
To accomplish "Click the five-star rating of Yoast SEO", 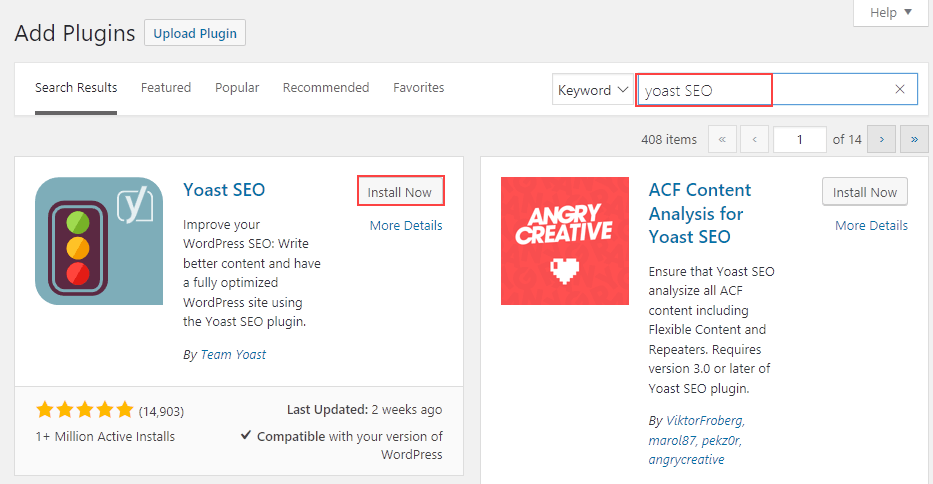I will [84, 410].
